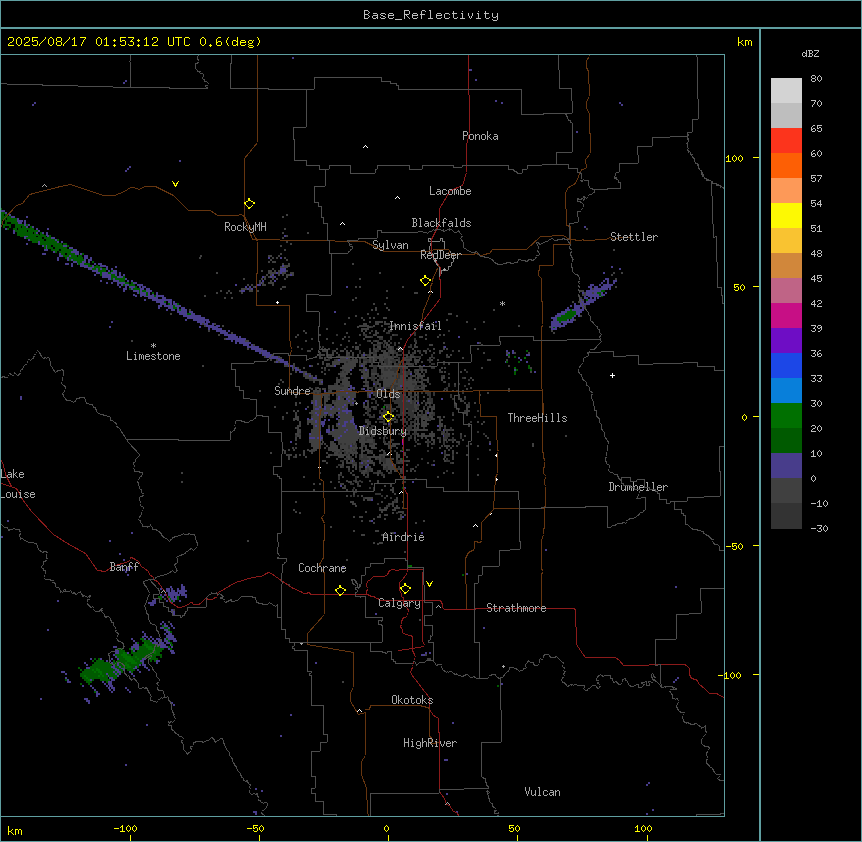Click the Cochrane city label
Screen dimensions: 862x842
(x=322, y=568)
